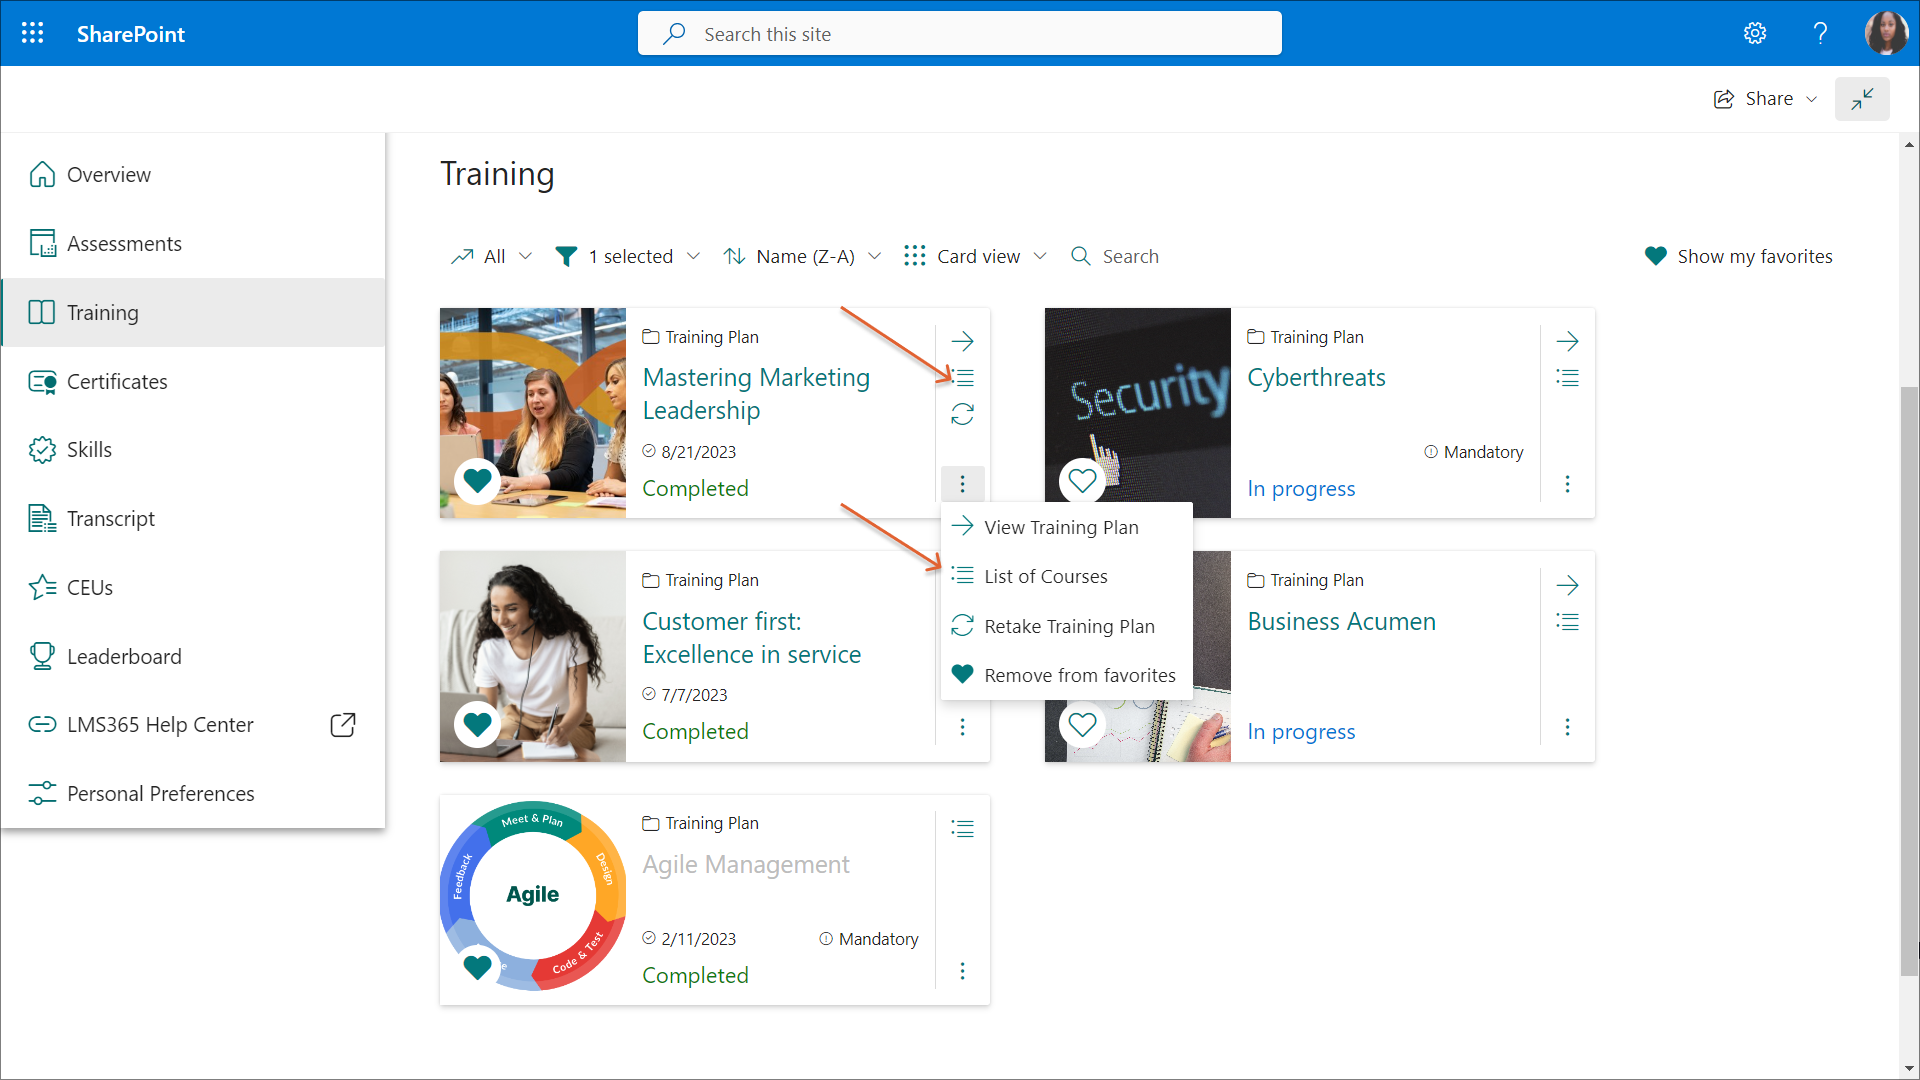
Task: Click arrow icon on Business Acumen card
Action: pyautogui.click(x=1567, y=585)
